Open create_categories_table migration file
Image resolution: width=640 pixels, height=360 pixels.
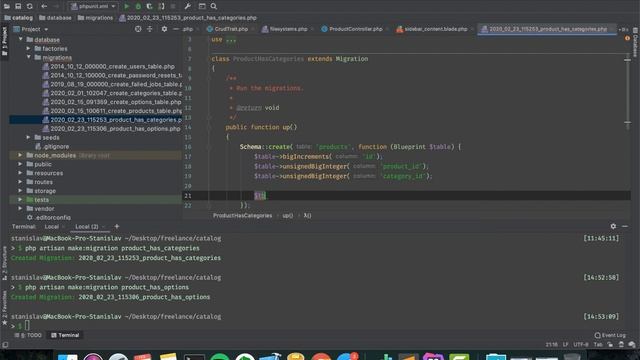coord(112,93)
